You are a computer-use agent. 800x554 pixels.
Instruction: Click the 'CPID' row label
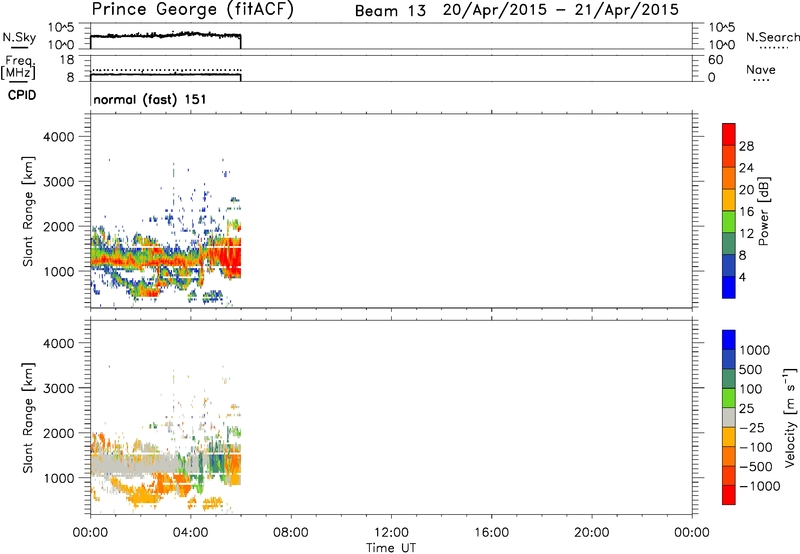pyautogui.click(x=22, y=95)
